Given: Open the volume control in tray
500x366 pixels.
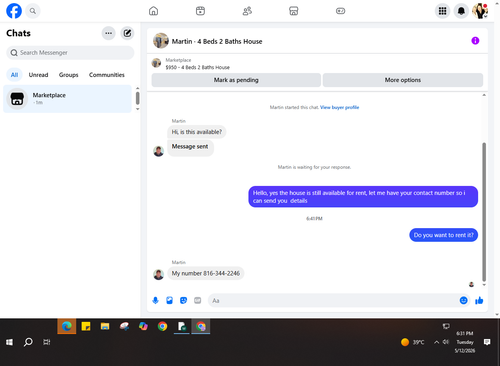Looking at the screenshot, I should point(446,342).
